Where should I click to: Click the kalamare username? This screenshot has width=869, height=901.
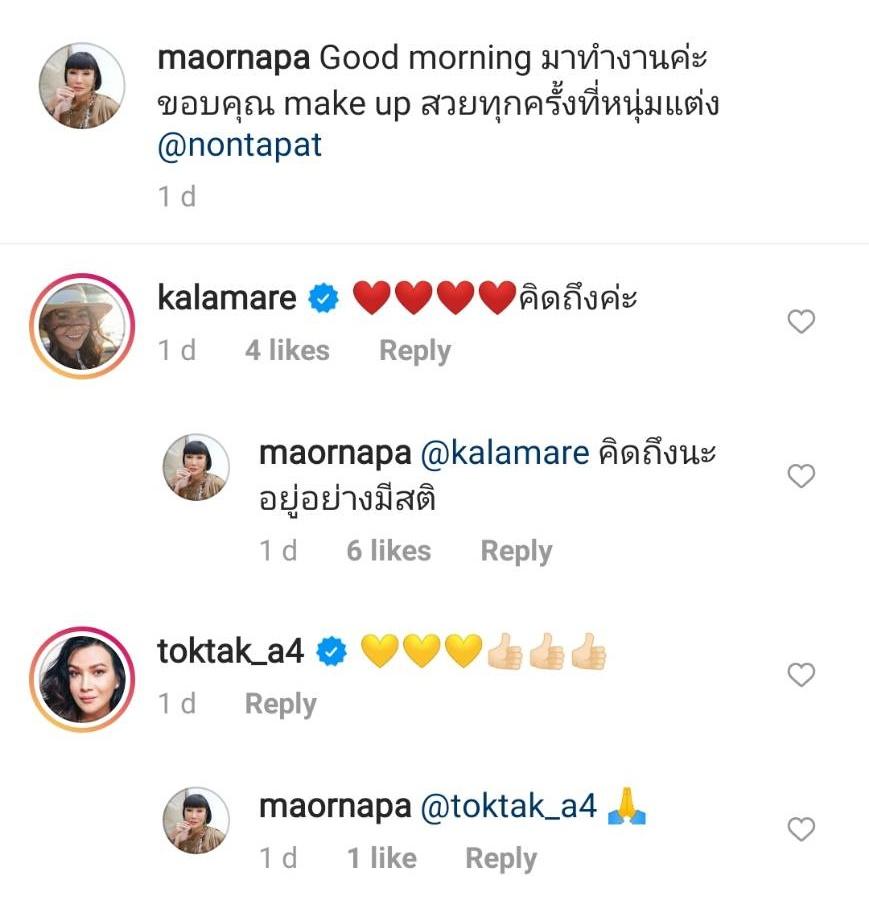[x=227, y=298]
